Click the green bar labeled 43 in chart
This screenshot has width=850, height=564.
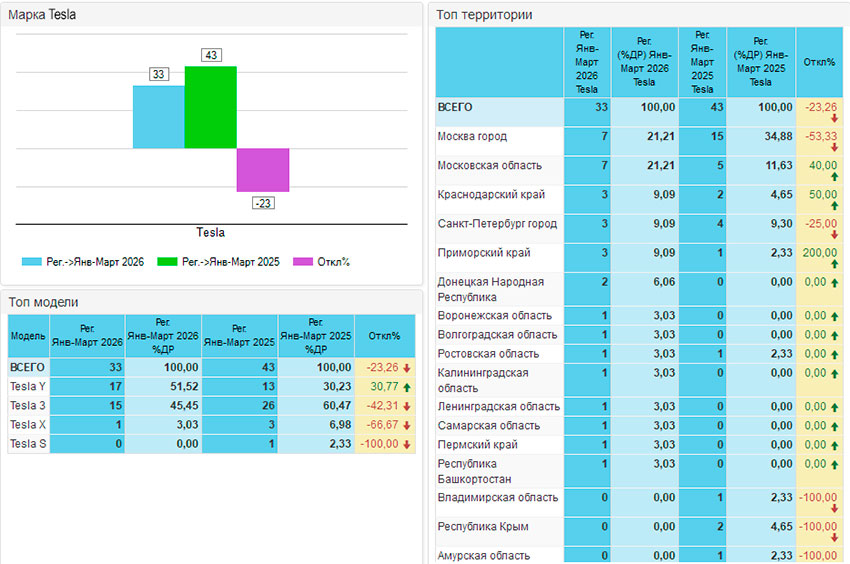(x=210, y=107)
